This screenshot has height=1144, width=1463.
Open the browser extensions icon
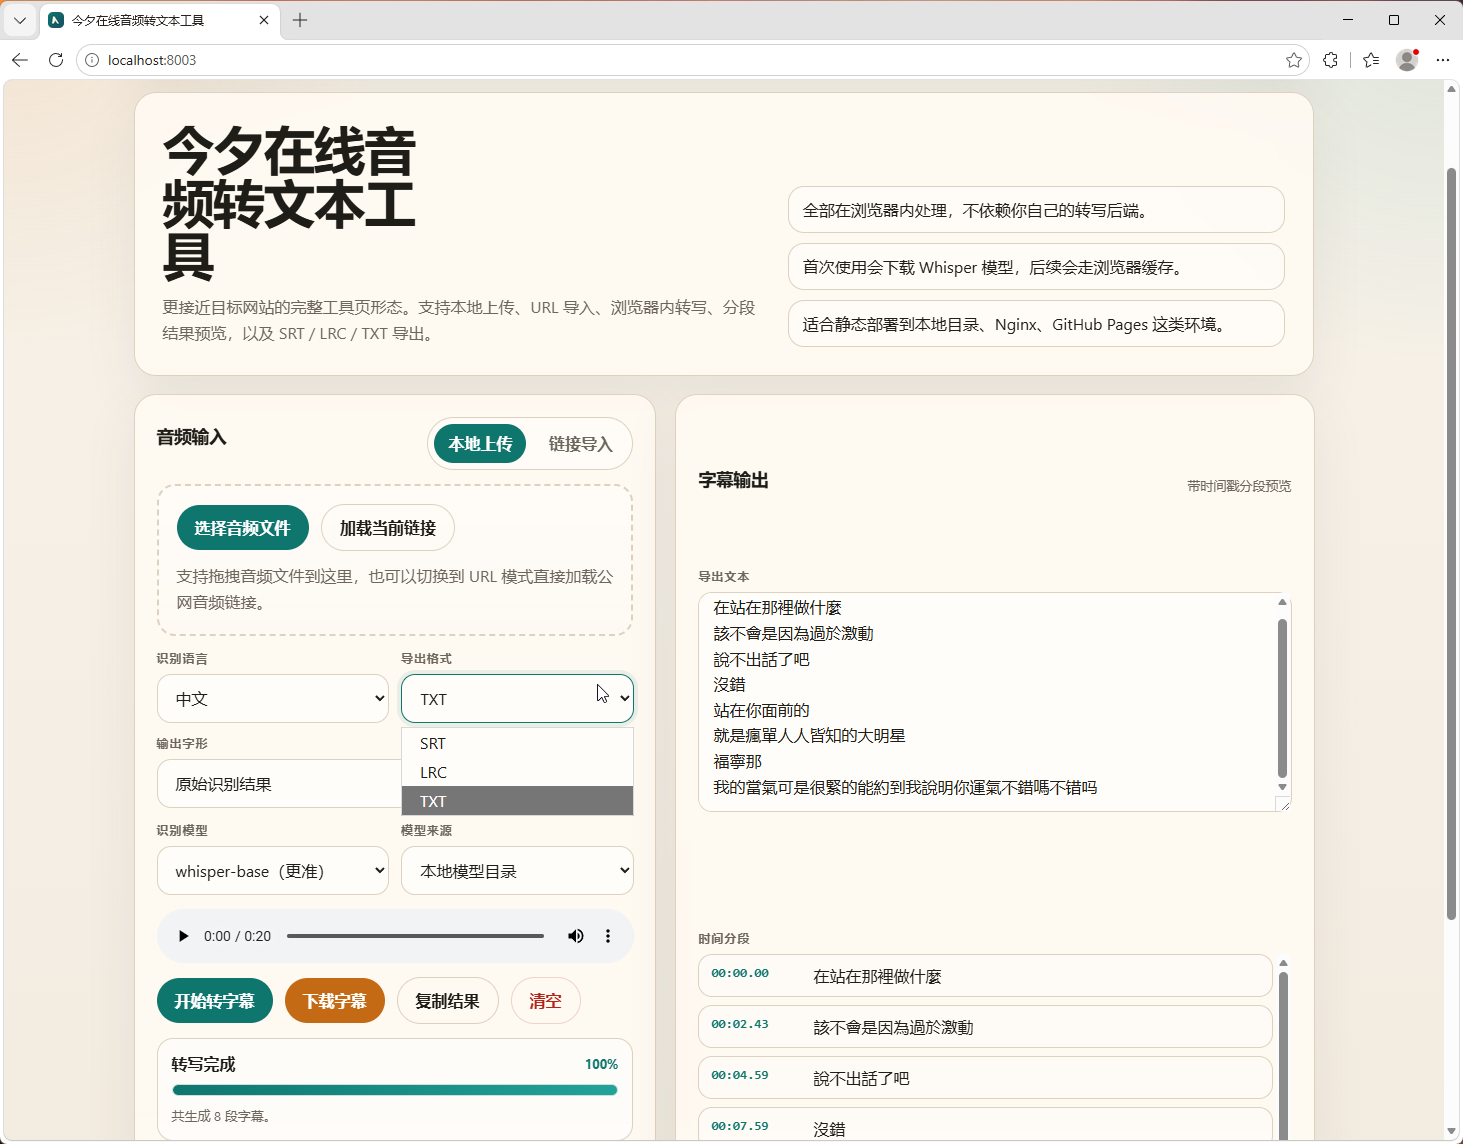(x=1330, y=60)
